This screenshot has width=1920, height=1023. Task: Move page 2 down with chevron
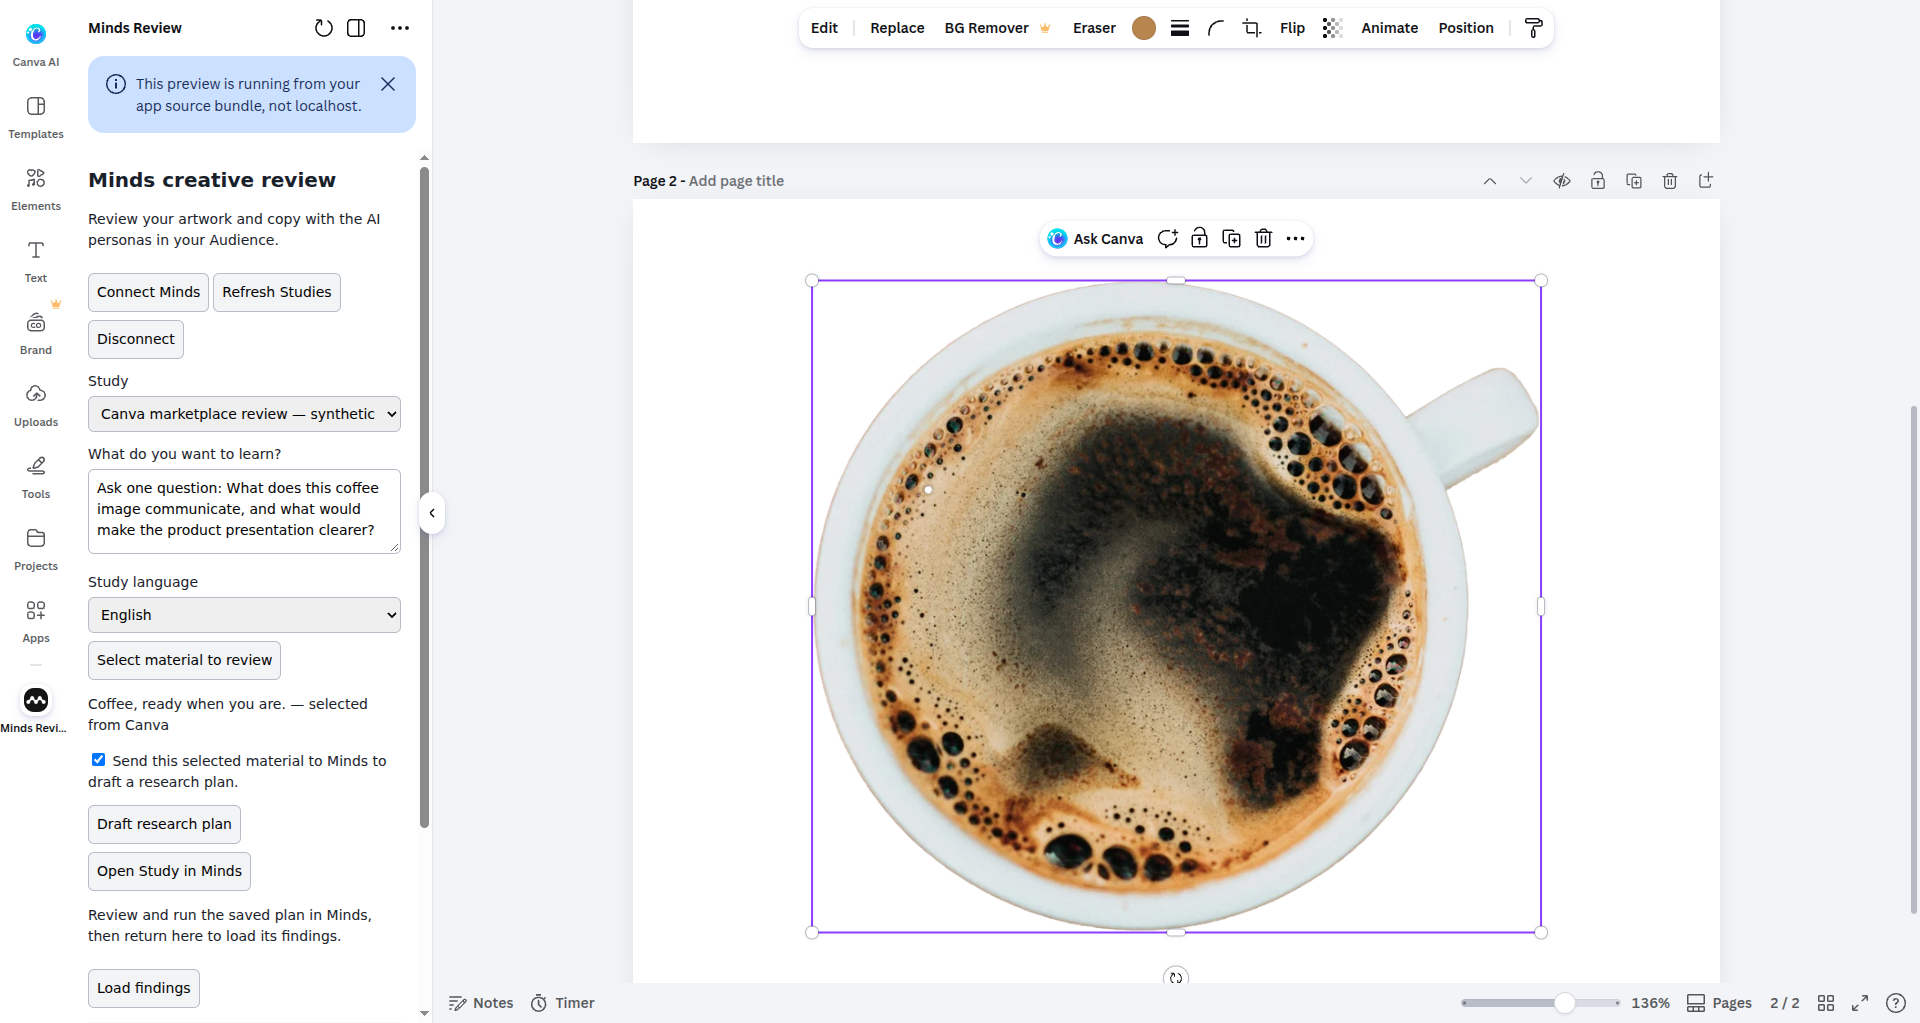(1526, 181)
